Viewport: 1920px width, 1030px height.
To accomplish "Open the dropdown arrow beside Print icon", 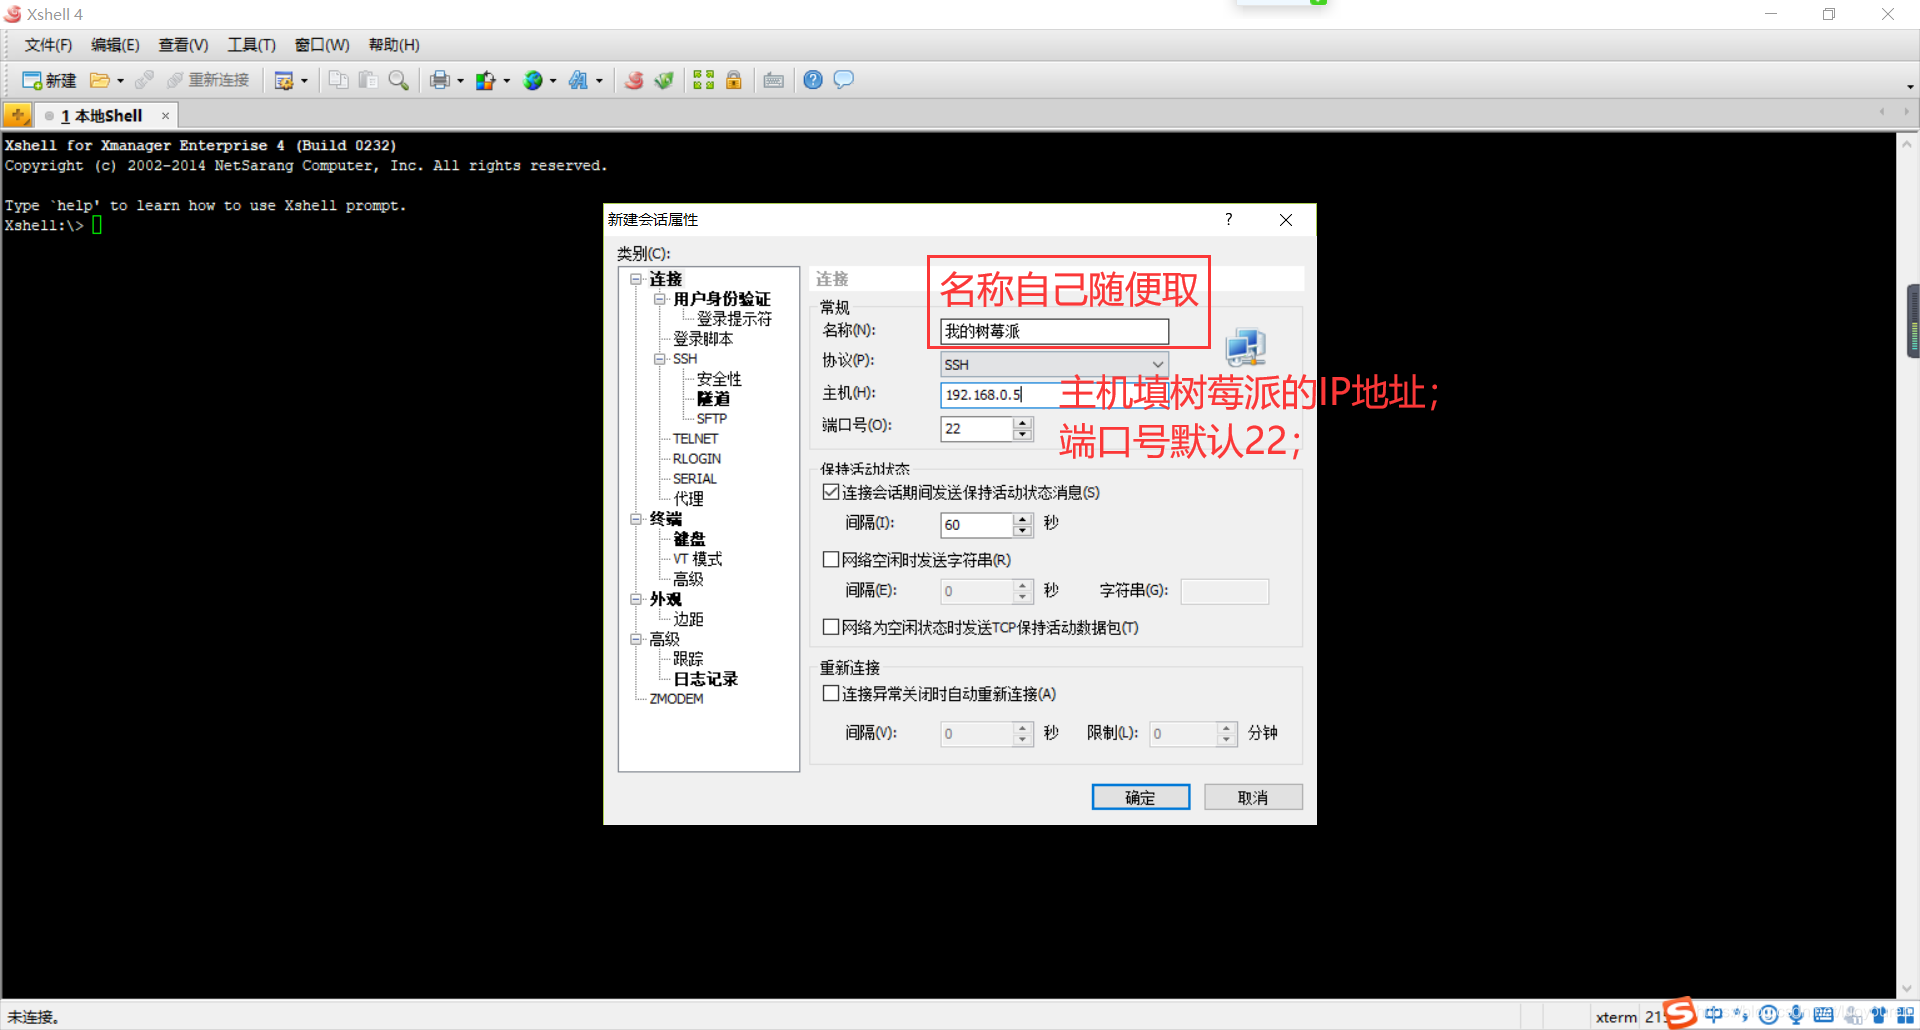I will click(x=460, y=80).
